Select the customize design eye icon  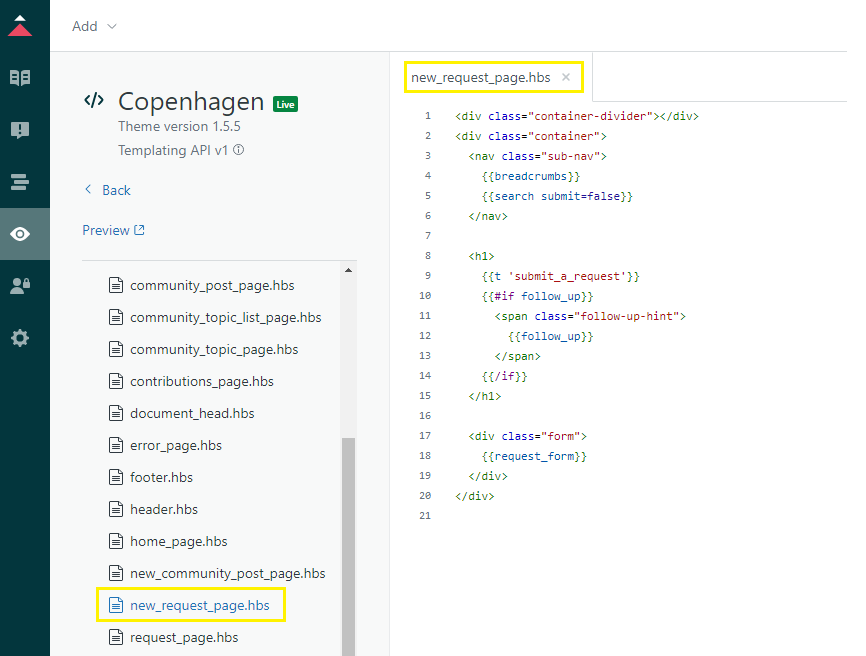20,234
